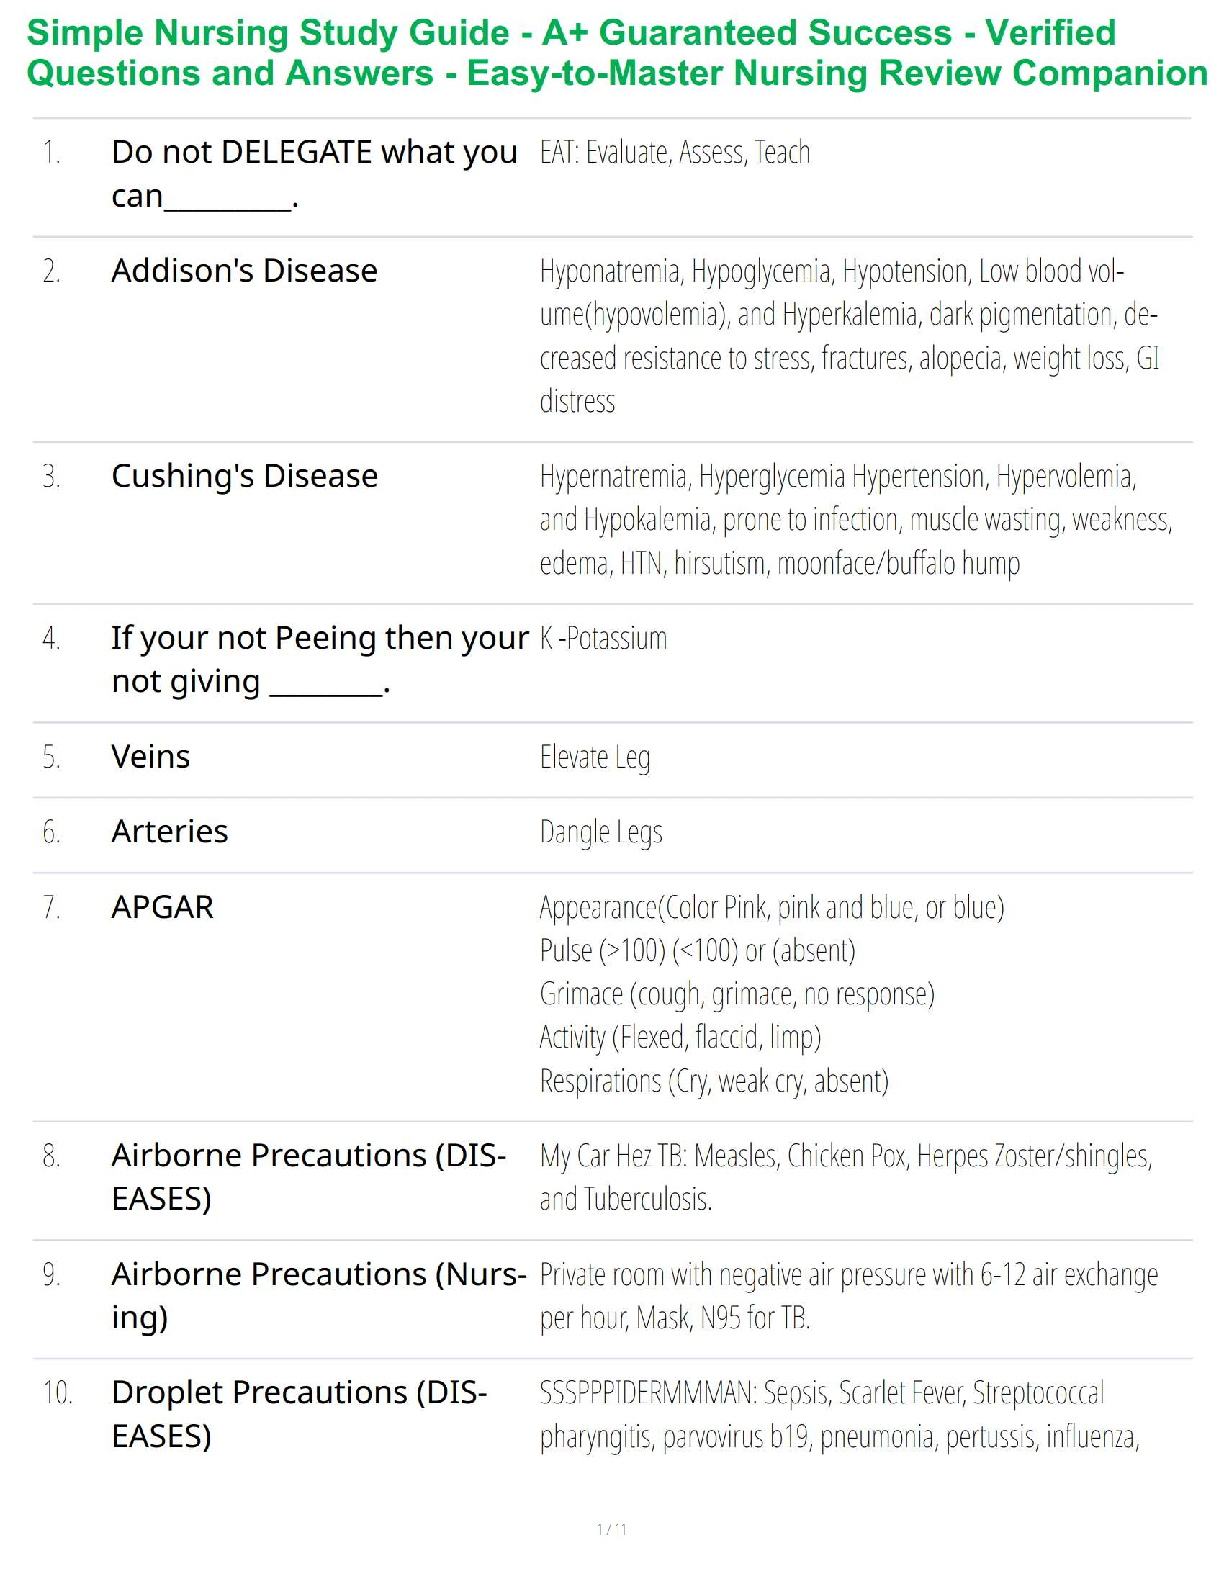Click the 'If your not Peeing' question
The image size is (1224, 1584).
click(x=319, y=659)
